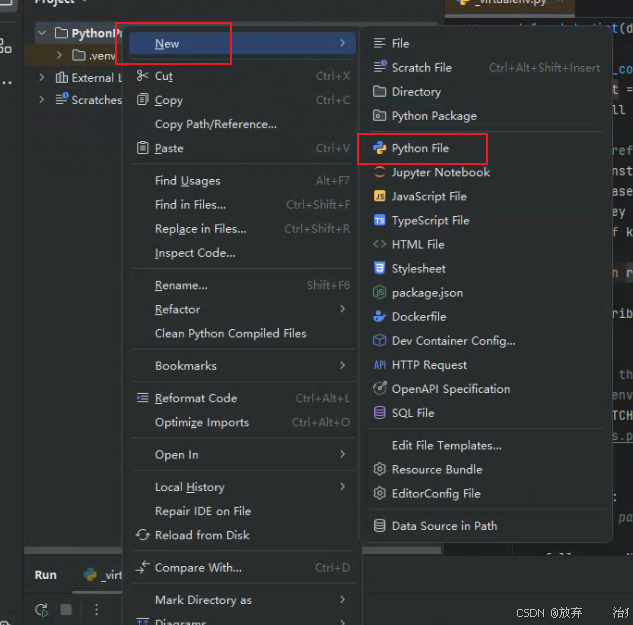
Task: Click the TypeScript File TS icon
Action: (x=379, y=220)
